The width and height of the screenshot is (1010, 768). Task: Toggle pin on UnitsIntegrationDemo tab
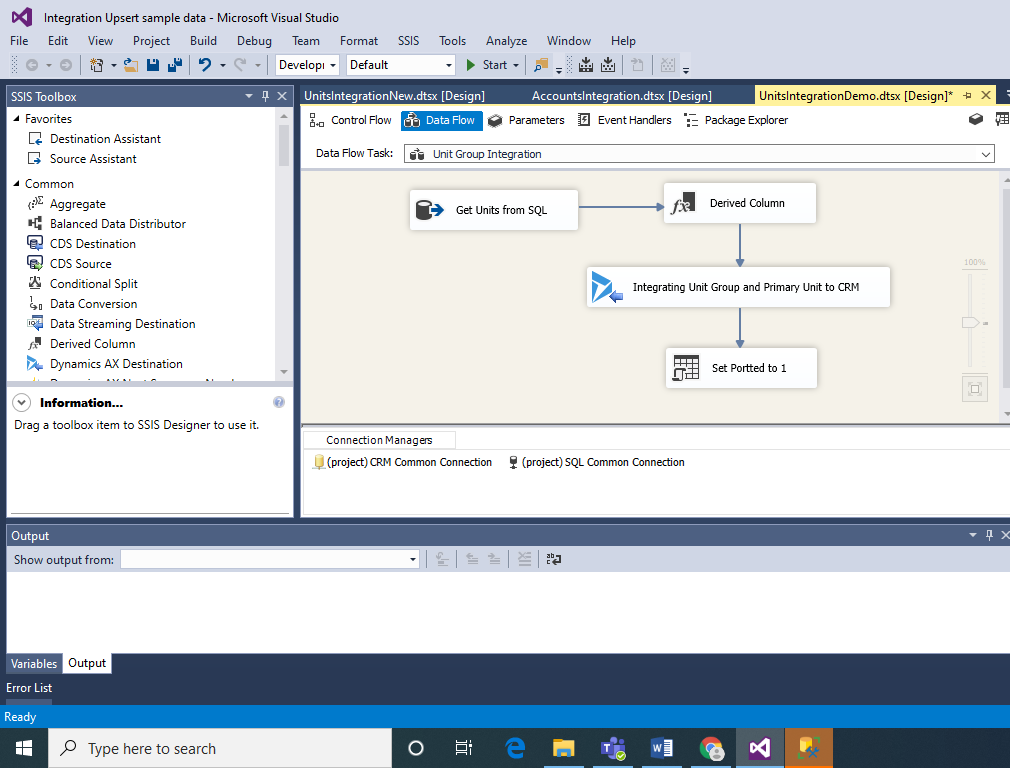tap(967, 95)
